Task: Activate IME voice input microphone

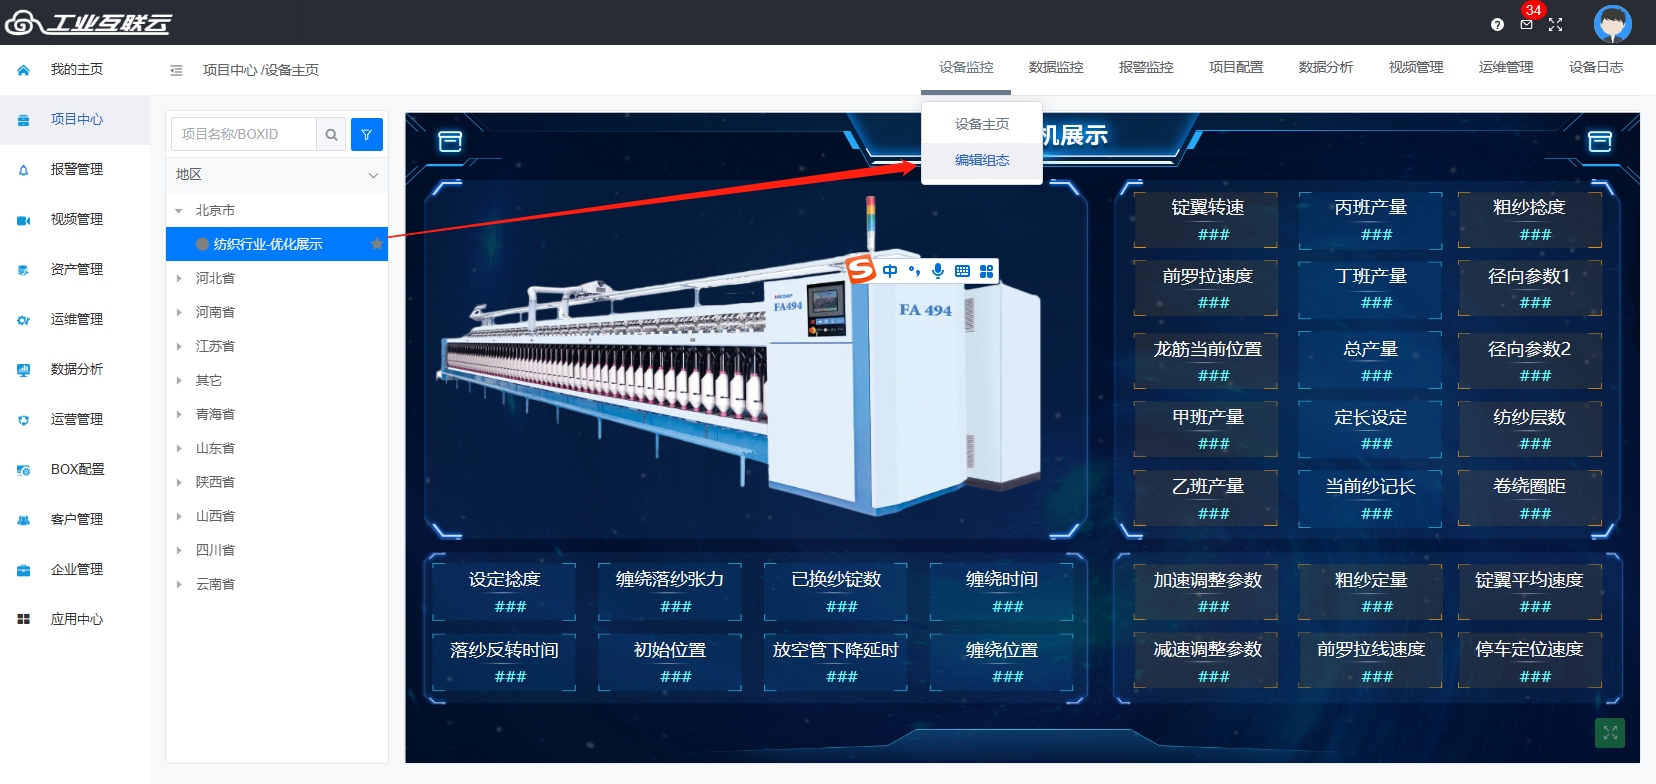Action: coord(938,271)
